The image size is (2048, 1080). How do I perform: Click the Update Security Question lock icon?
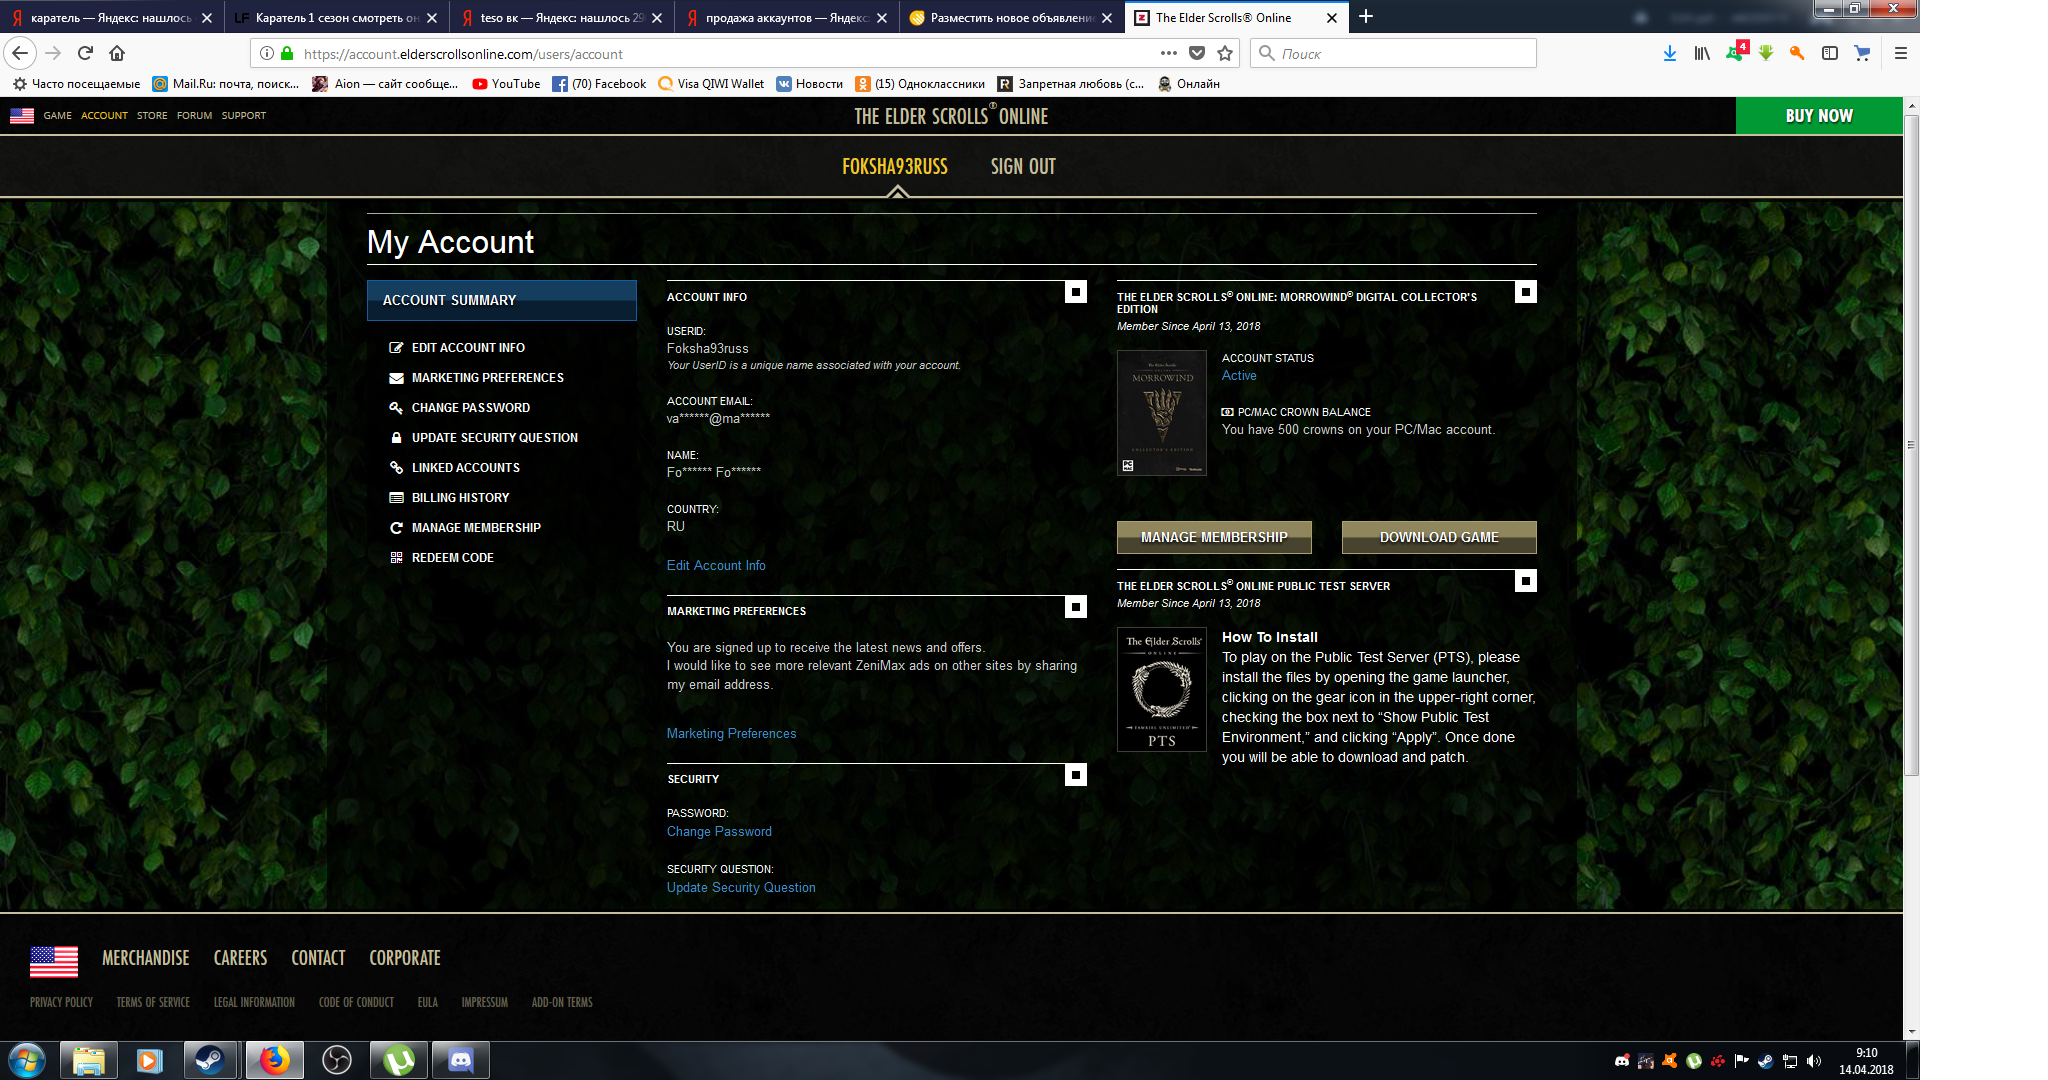pos(396,438)
